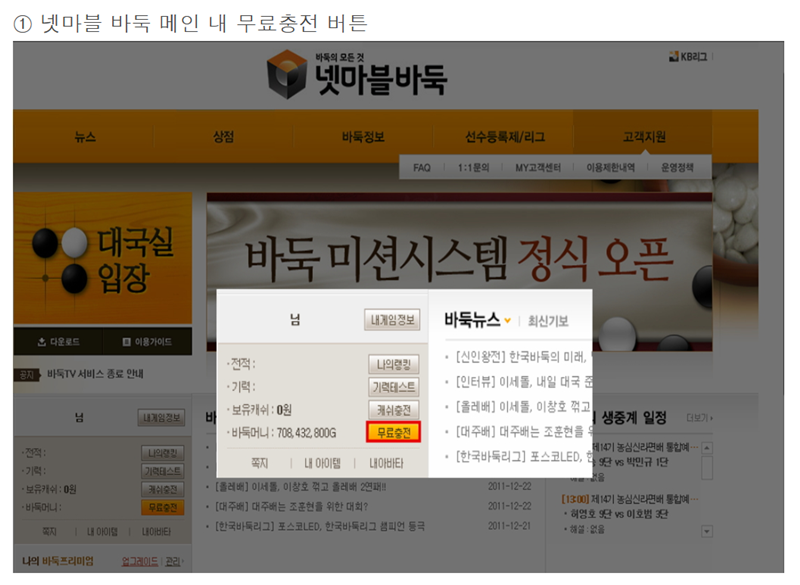This screenshot has height=585, width=800.
Task: Click the 관리 premium link
Action: (173, 561)
